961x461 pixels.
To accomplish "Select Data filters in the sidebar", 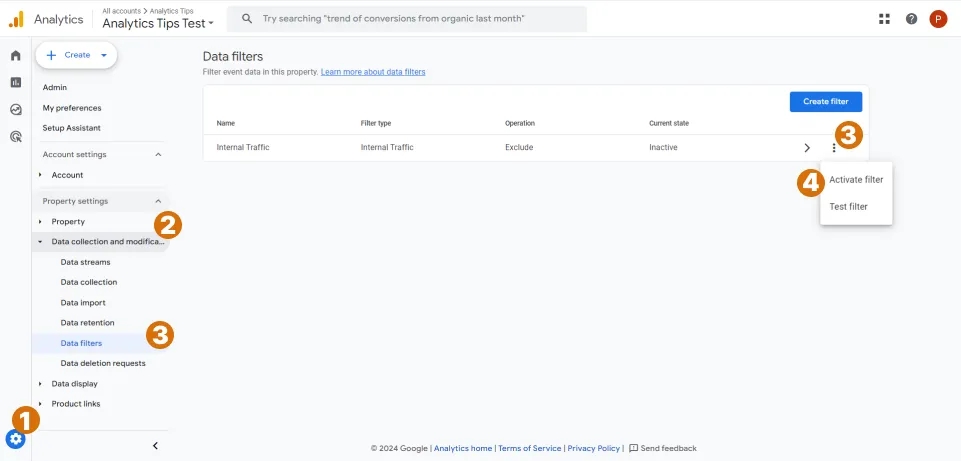I will [81, 343].
